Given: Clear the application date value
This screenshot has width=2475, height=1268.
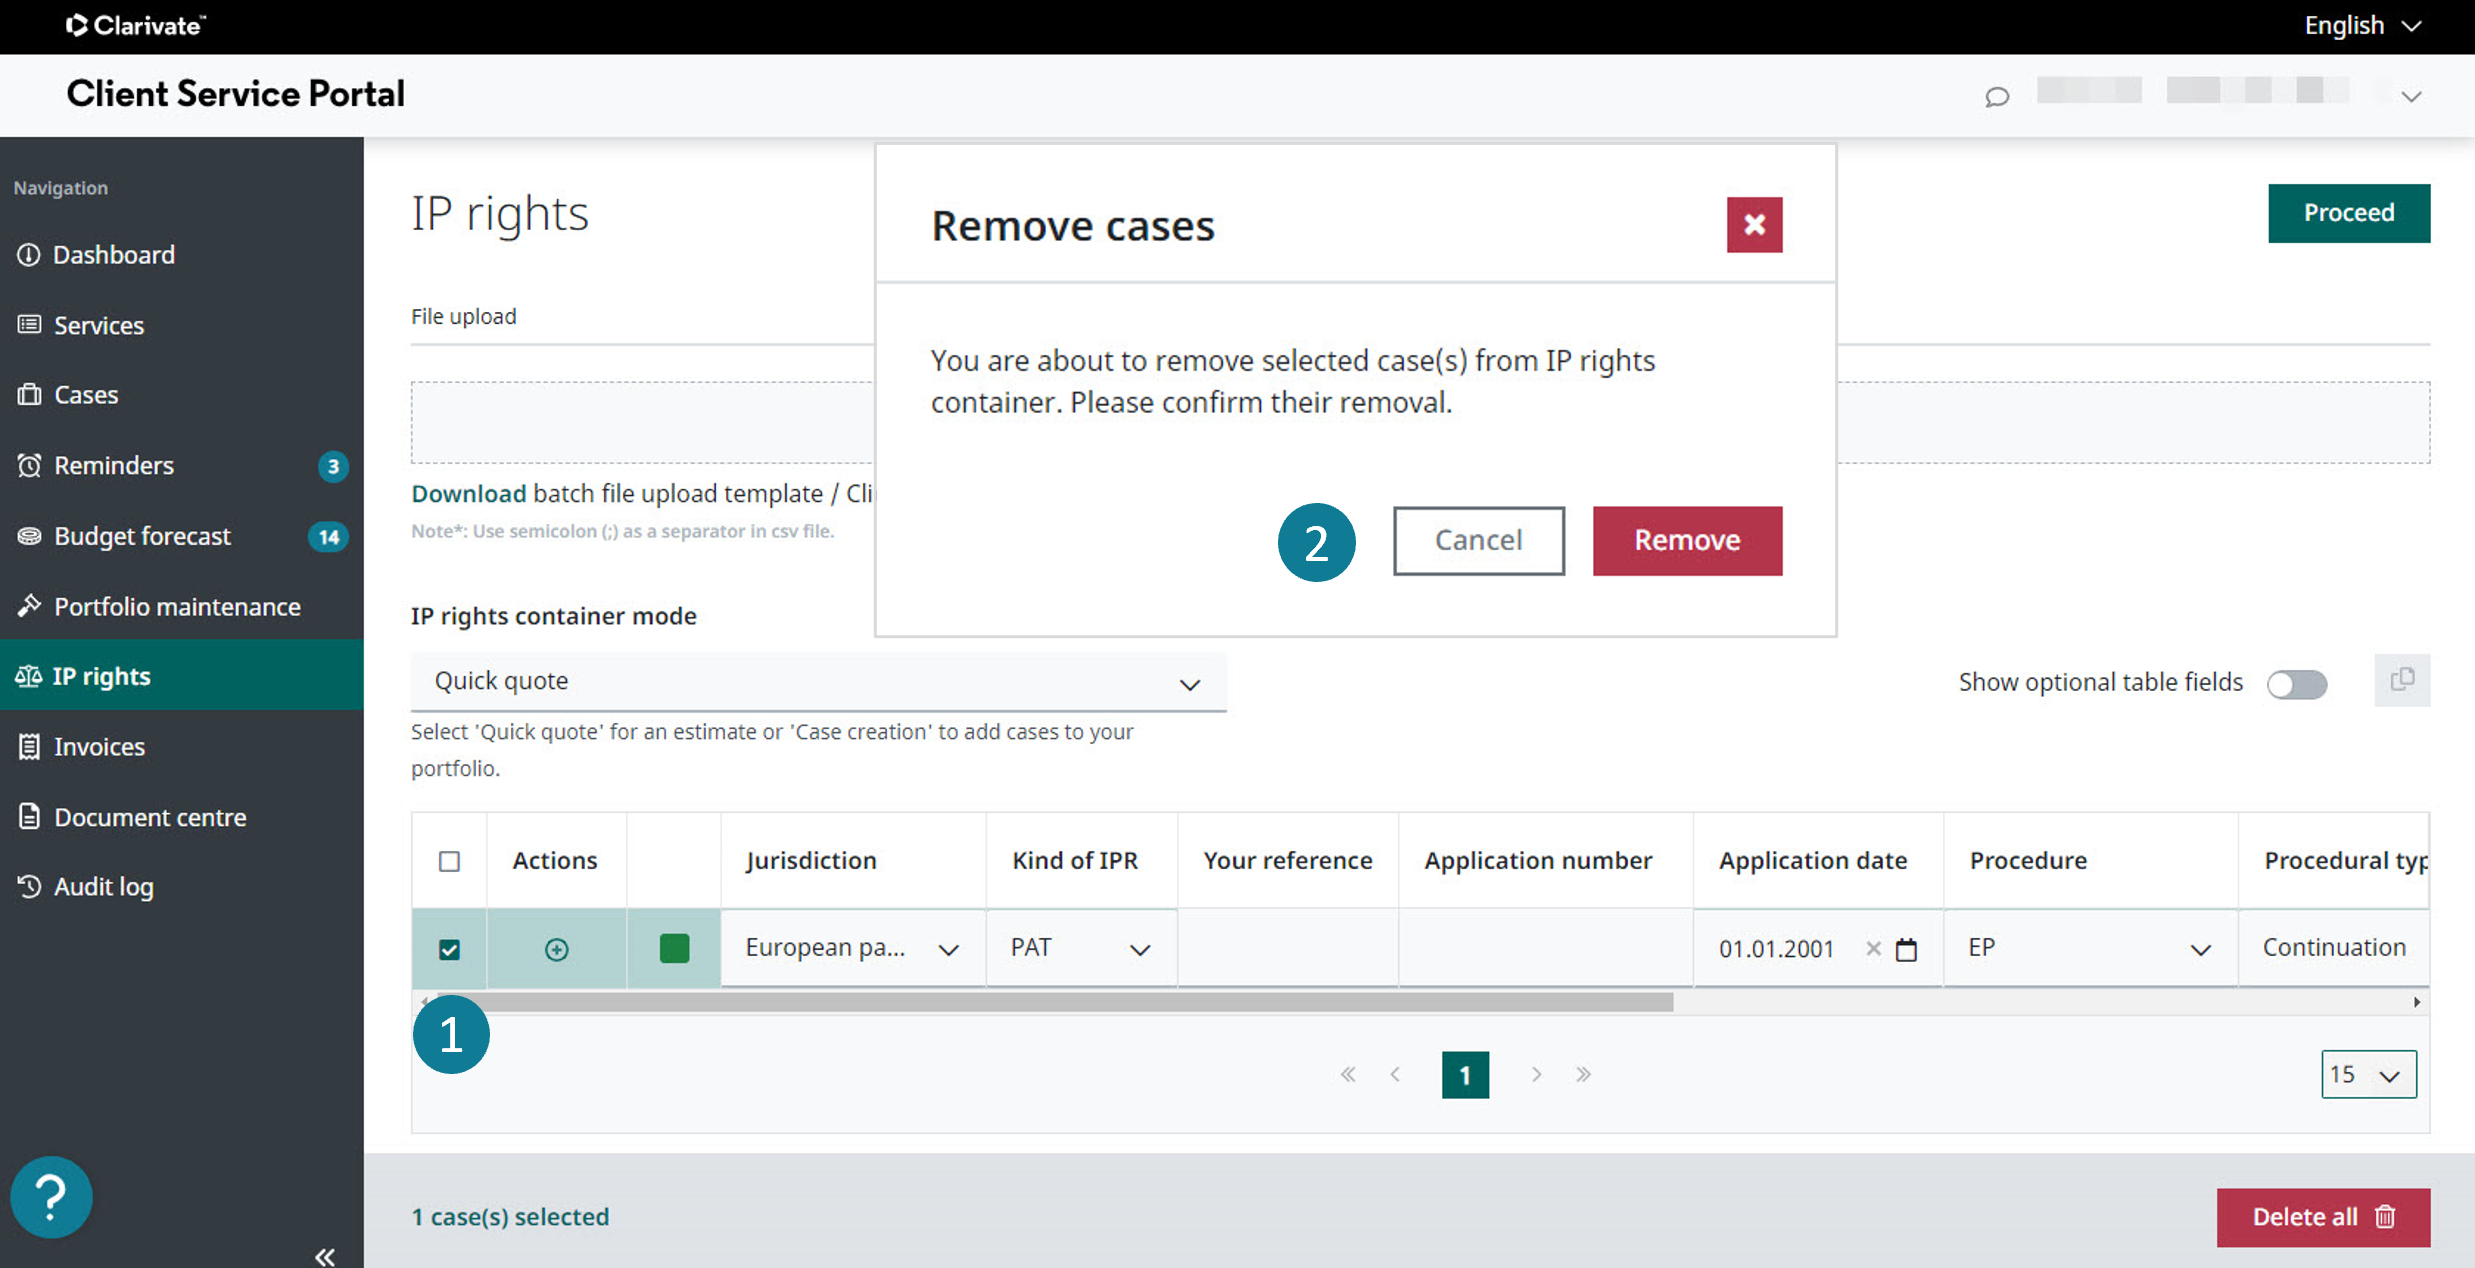Looking at the screenshot, I should coord(1873,948).
